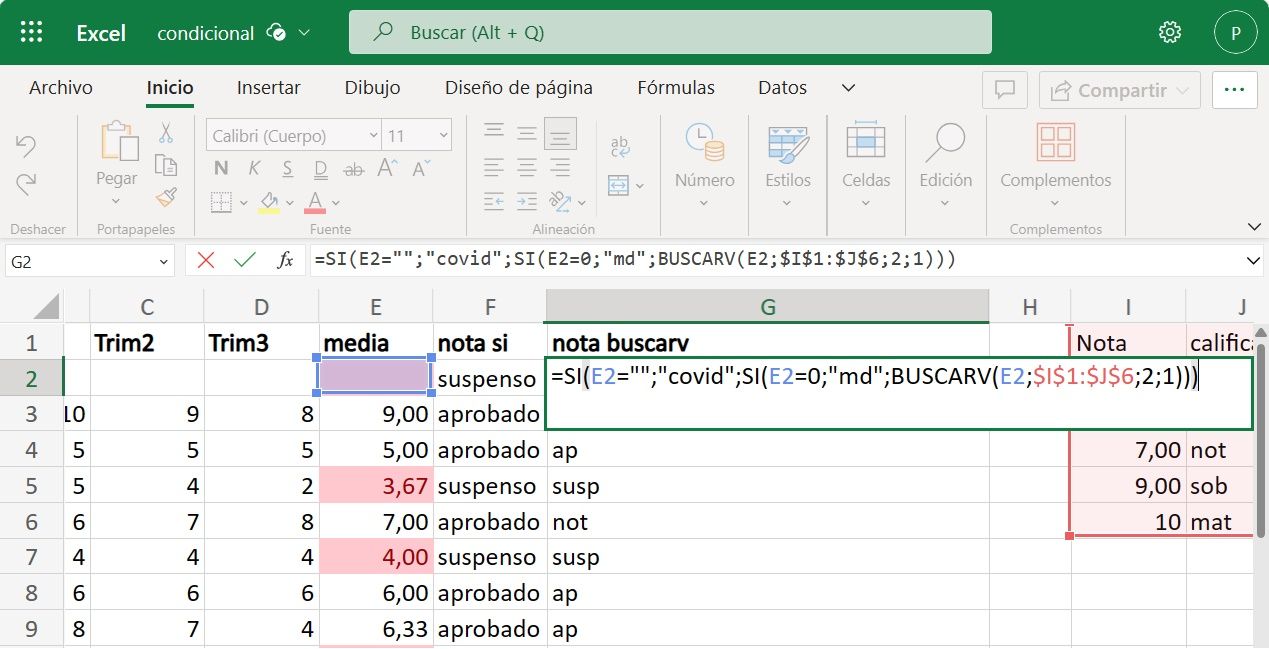Image resolution: width=1269 pixels, height=649 pixels.
Task: Cancel the formula edit with the red X
Action: coord(206,260)
